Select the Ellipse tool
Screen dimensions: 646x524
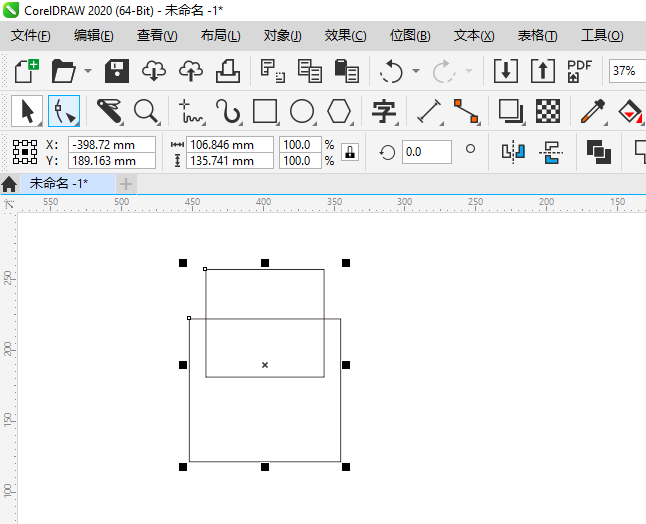(x=302, y=111)
